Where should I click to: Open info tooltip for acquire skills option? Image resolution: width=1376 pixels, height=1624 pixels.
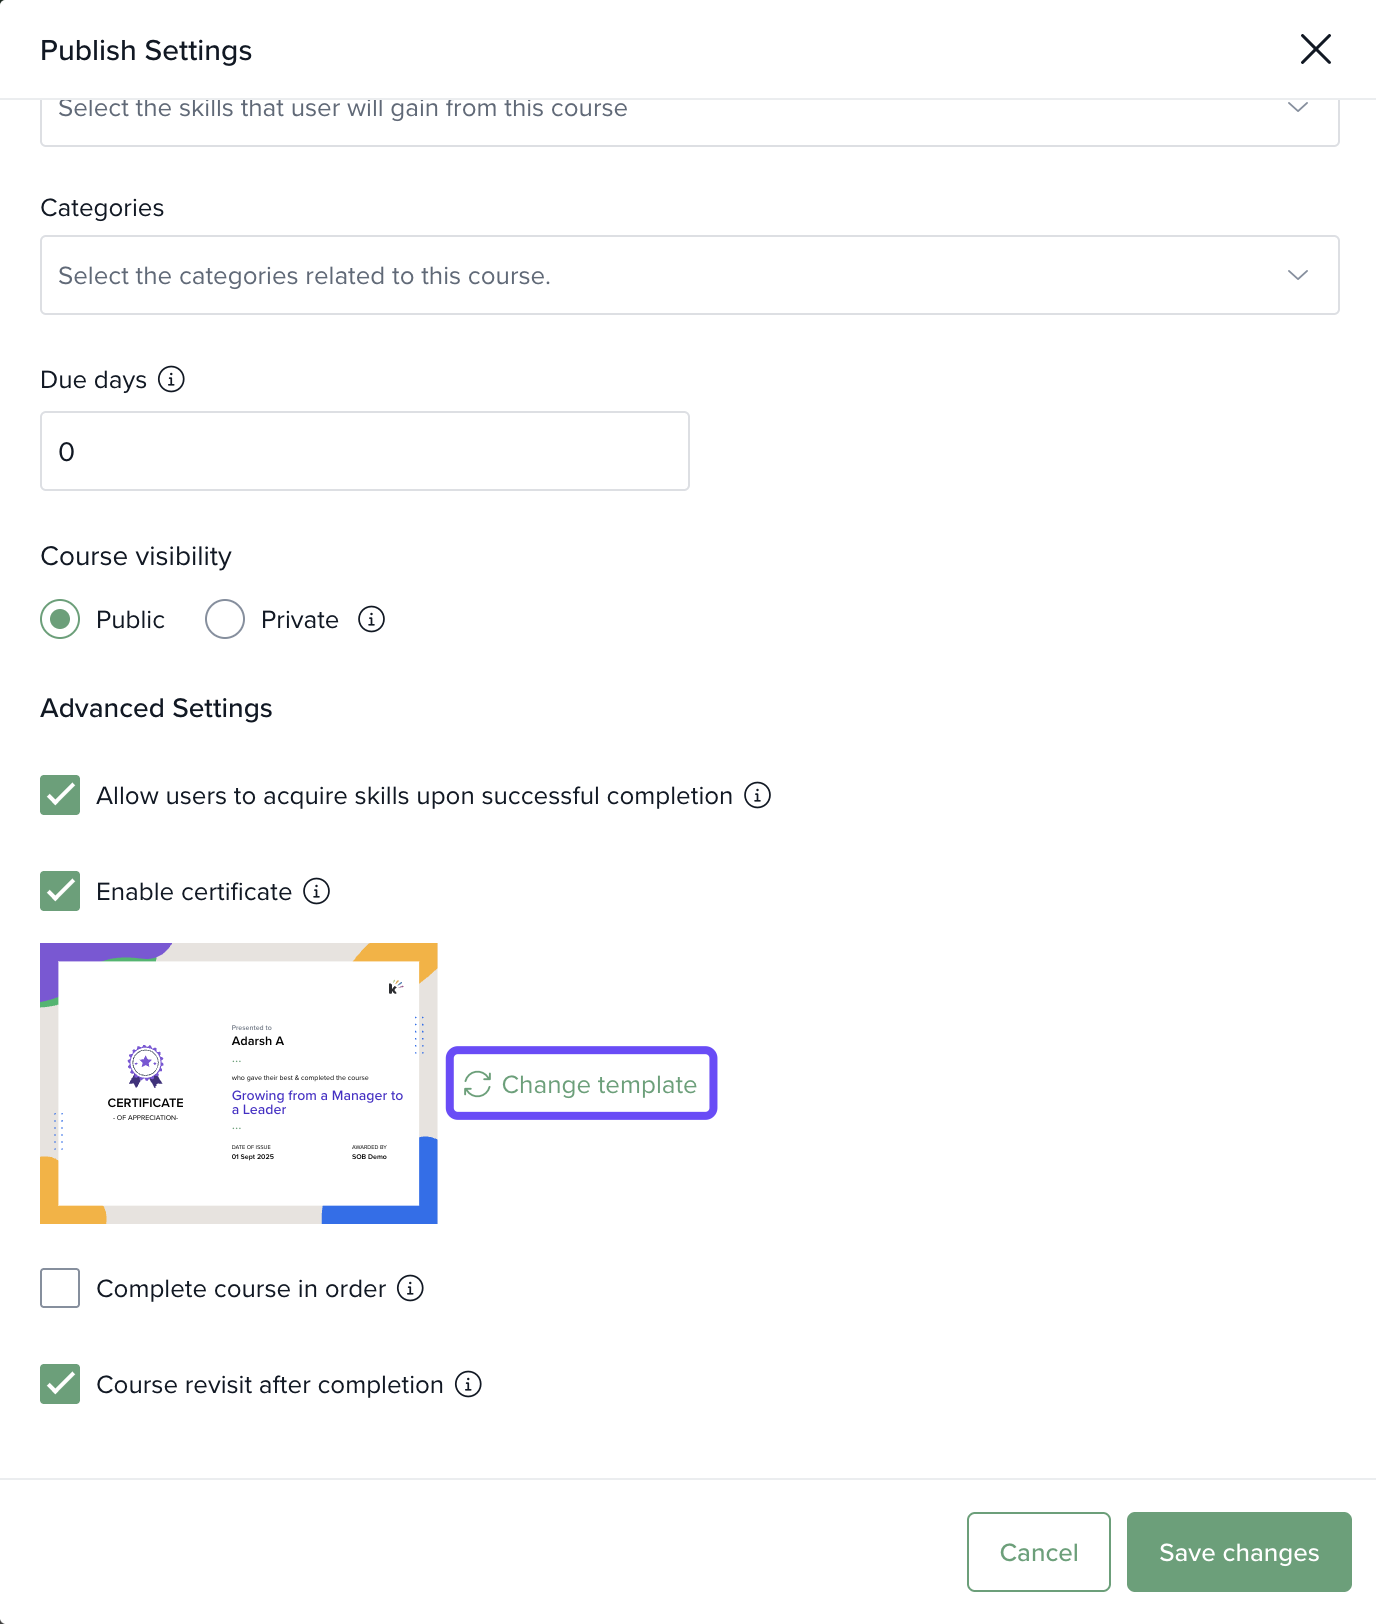pyautogui.click(x=757, y=796)
